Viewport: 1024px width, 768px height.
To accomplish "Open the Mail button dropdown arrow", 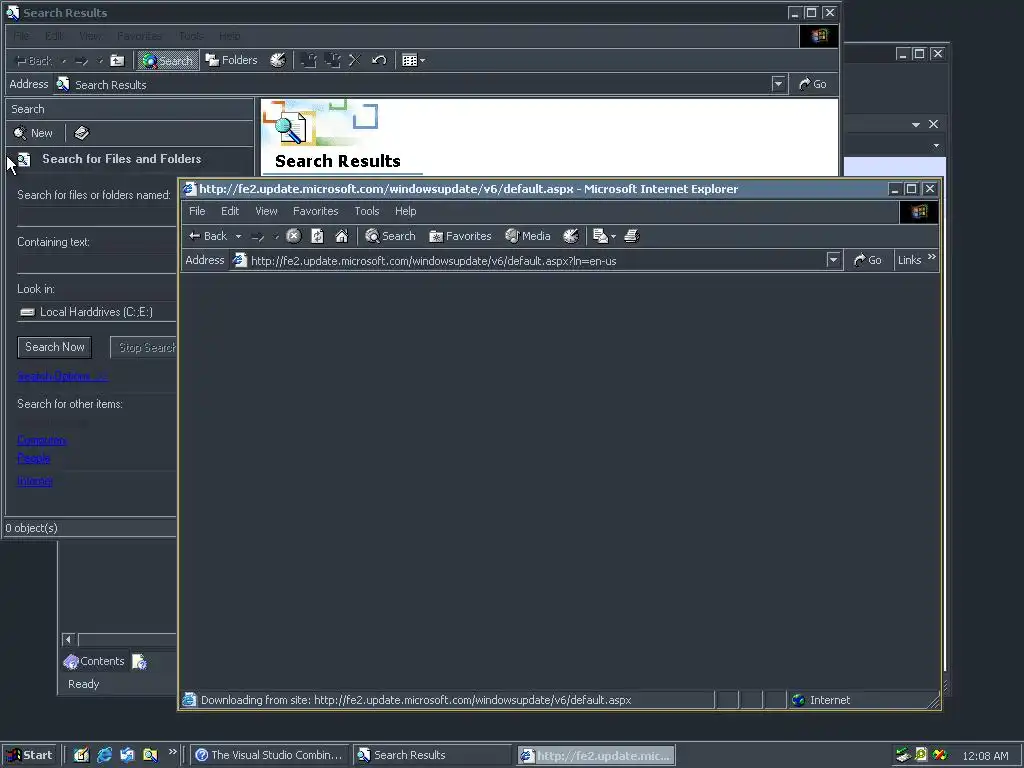I will pyautogui.click(x=613, y=236).
